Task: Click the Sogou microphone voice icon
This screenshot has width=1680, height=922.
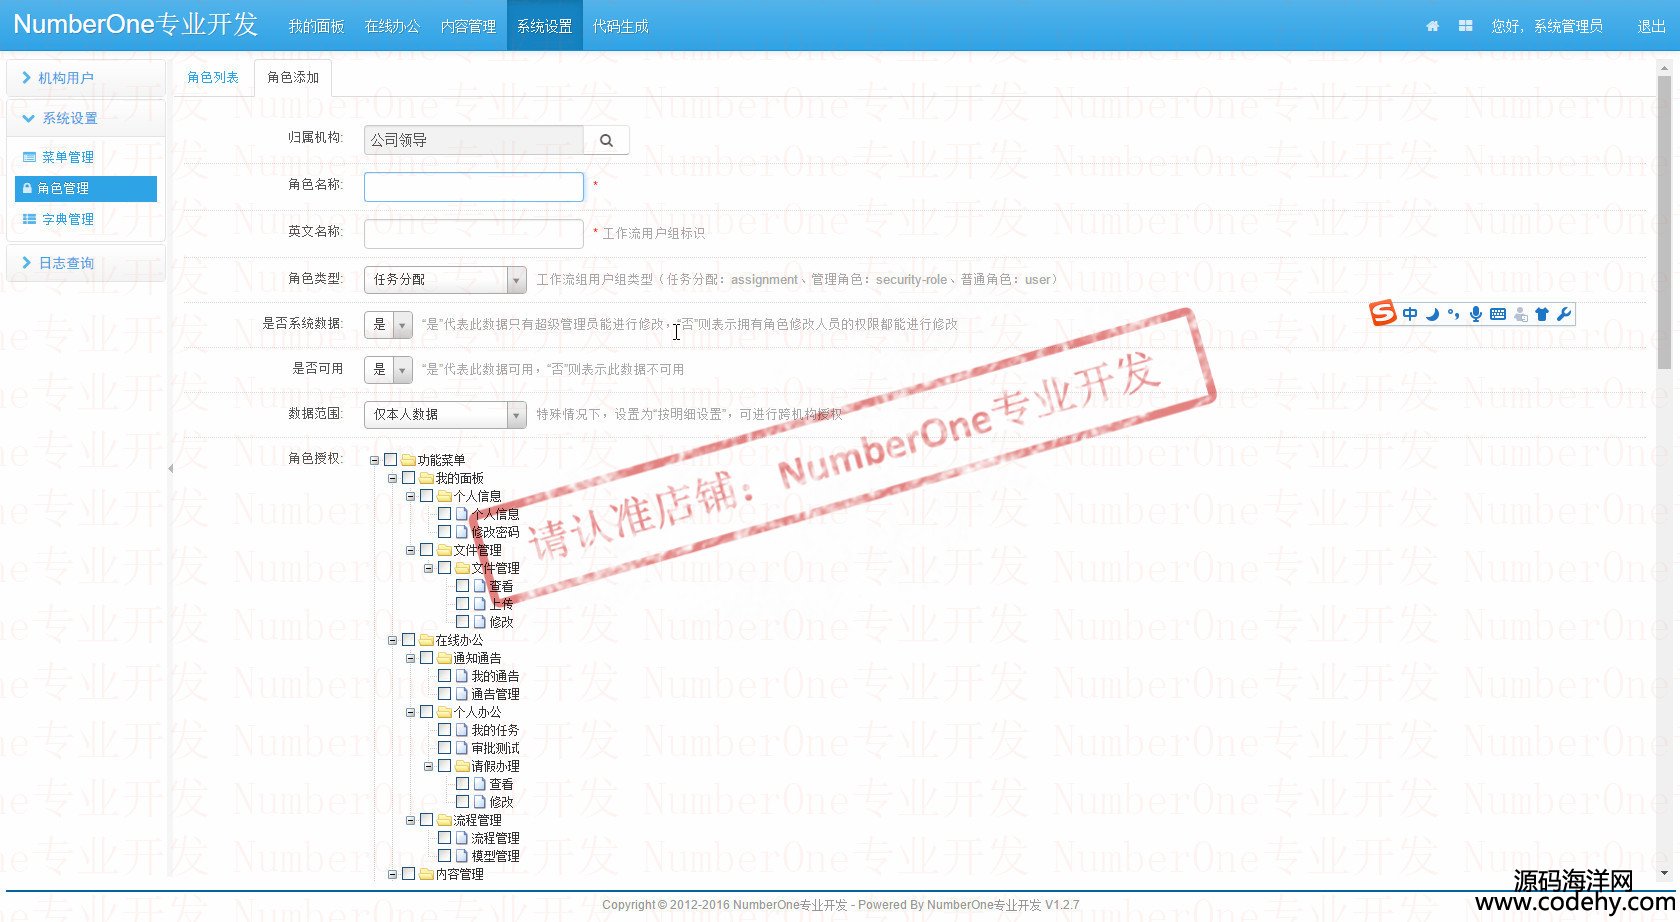Action: pyautogui.click(x=1475, y=314)
